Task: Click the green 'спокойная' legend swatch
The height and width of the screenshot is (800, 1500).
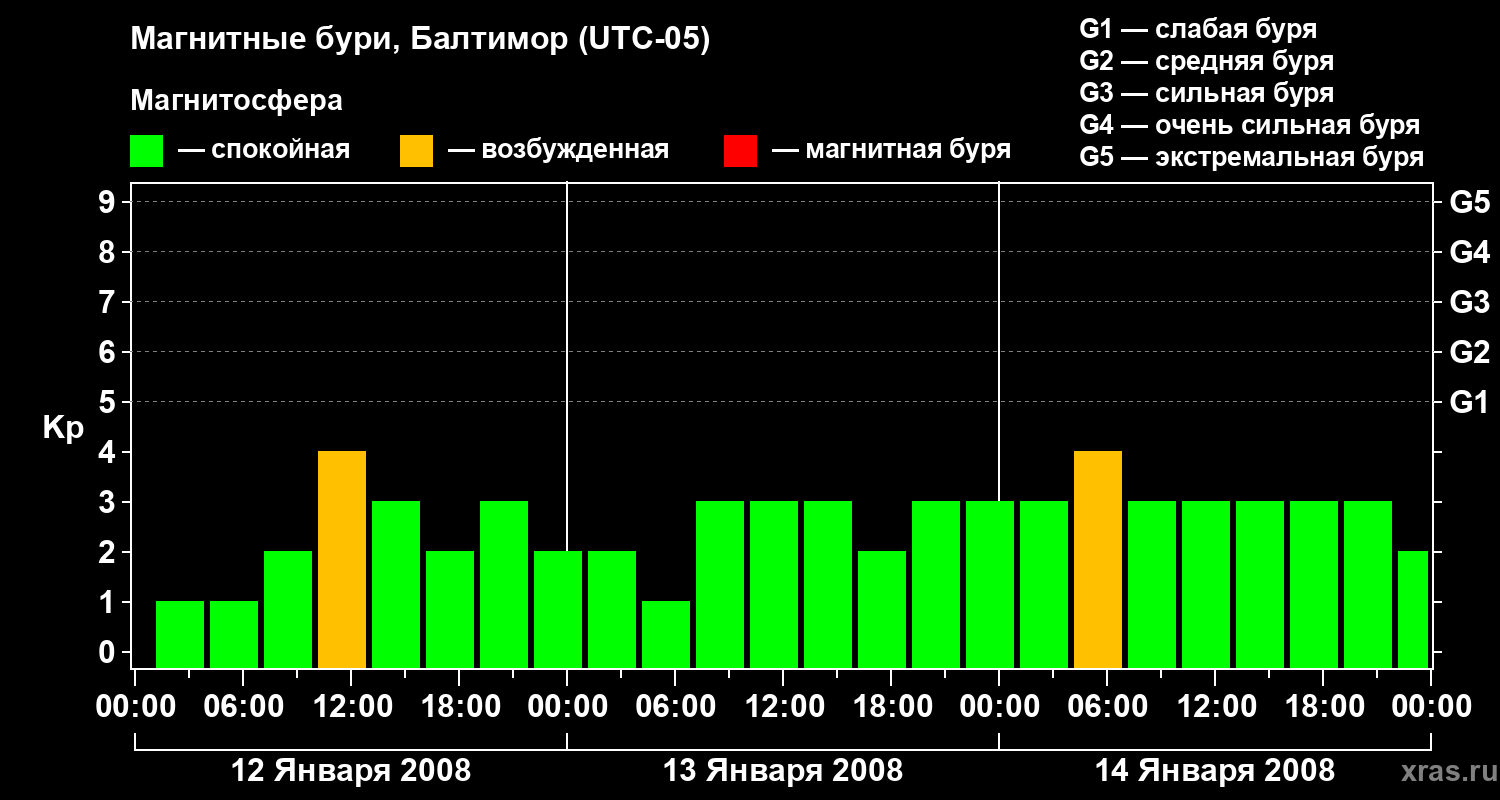Action: click(147, 151)
